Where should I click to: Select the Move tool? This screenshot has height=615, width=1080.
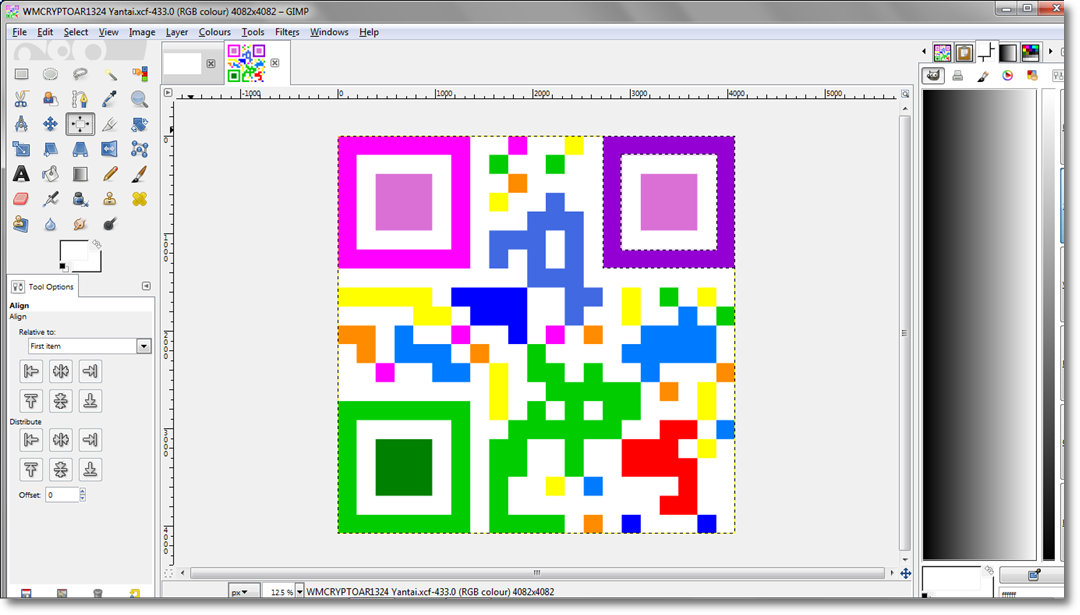50,124
